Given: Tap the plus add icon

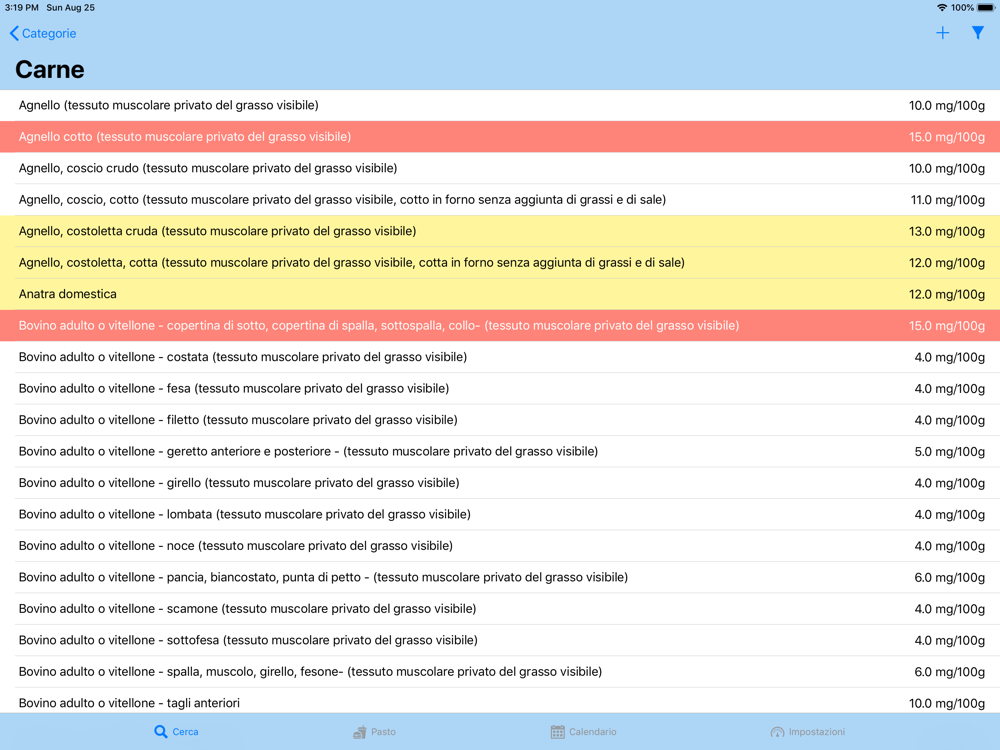Looking at the screenshot, I should (943, 33).
